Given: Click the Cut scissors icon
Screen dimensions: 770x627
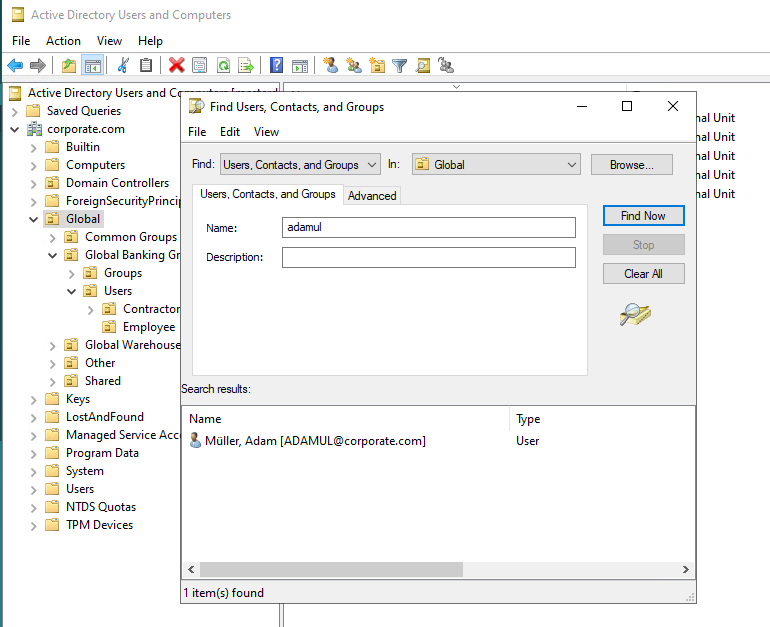Looking at the screenshot, I should pos(123,65).
